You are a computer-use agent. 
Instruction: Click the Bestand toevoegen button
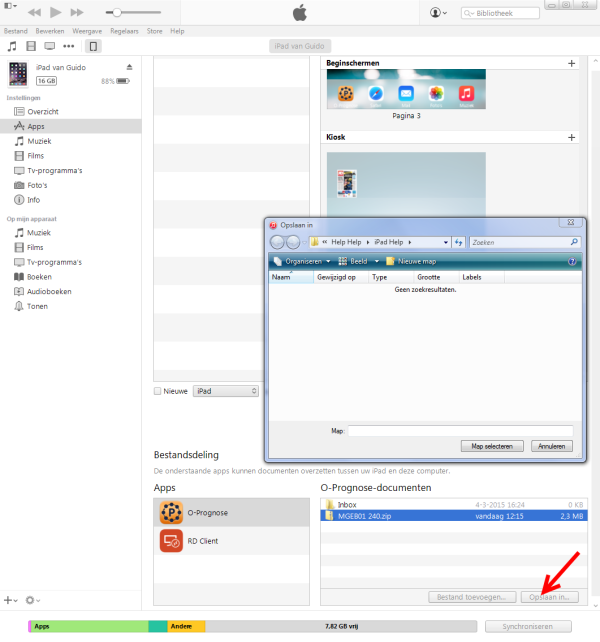coord(471,597)
